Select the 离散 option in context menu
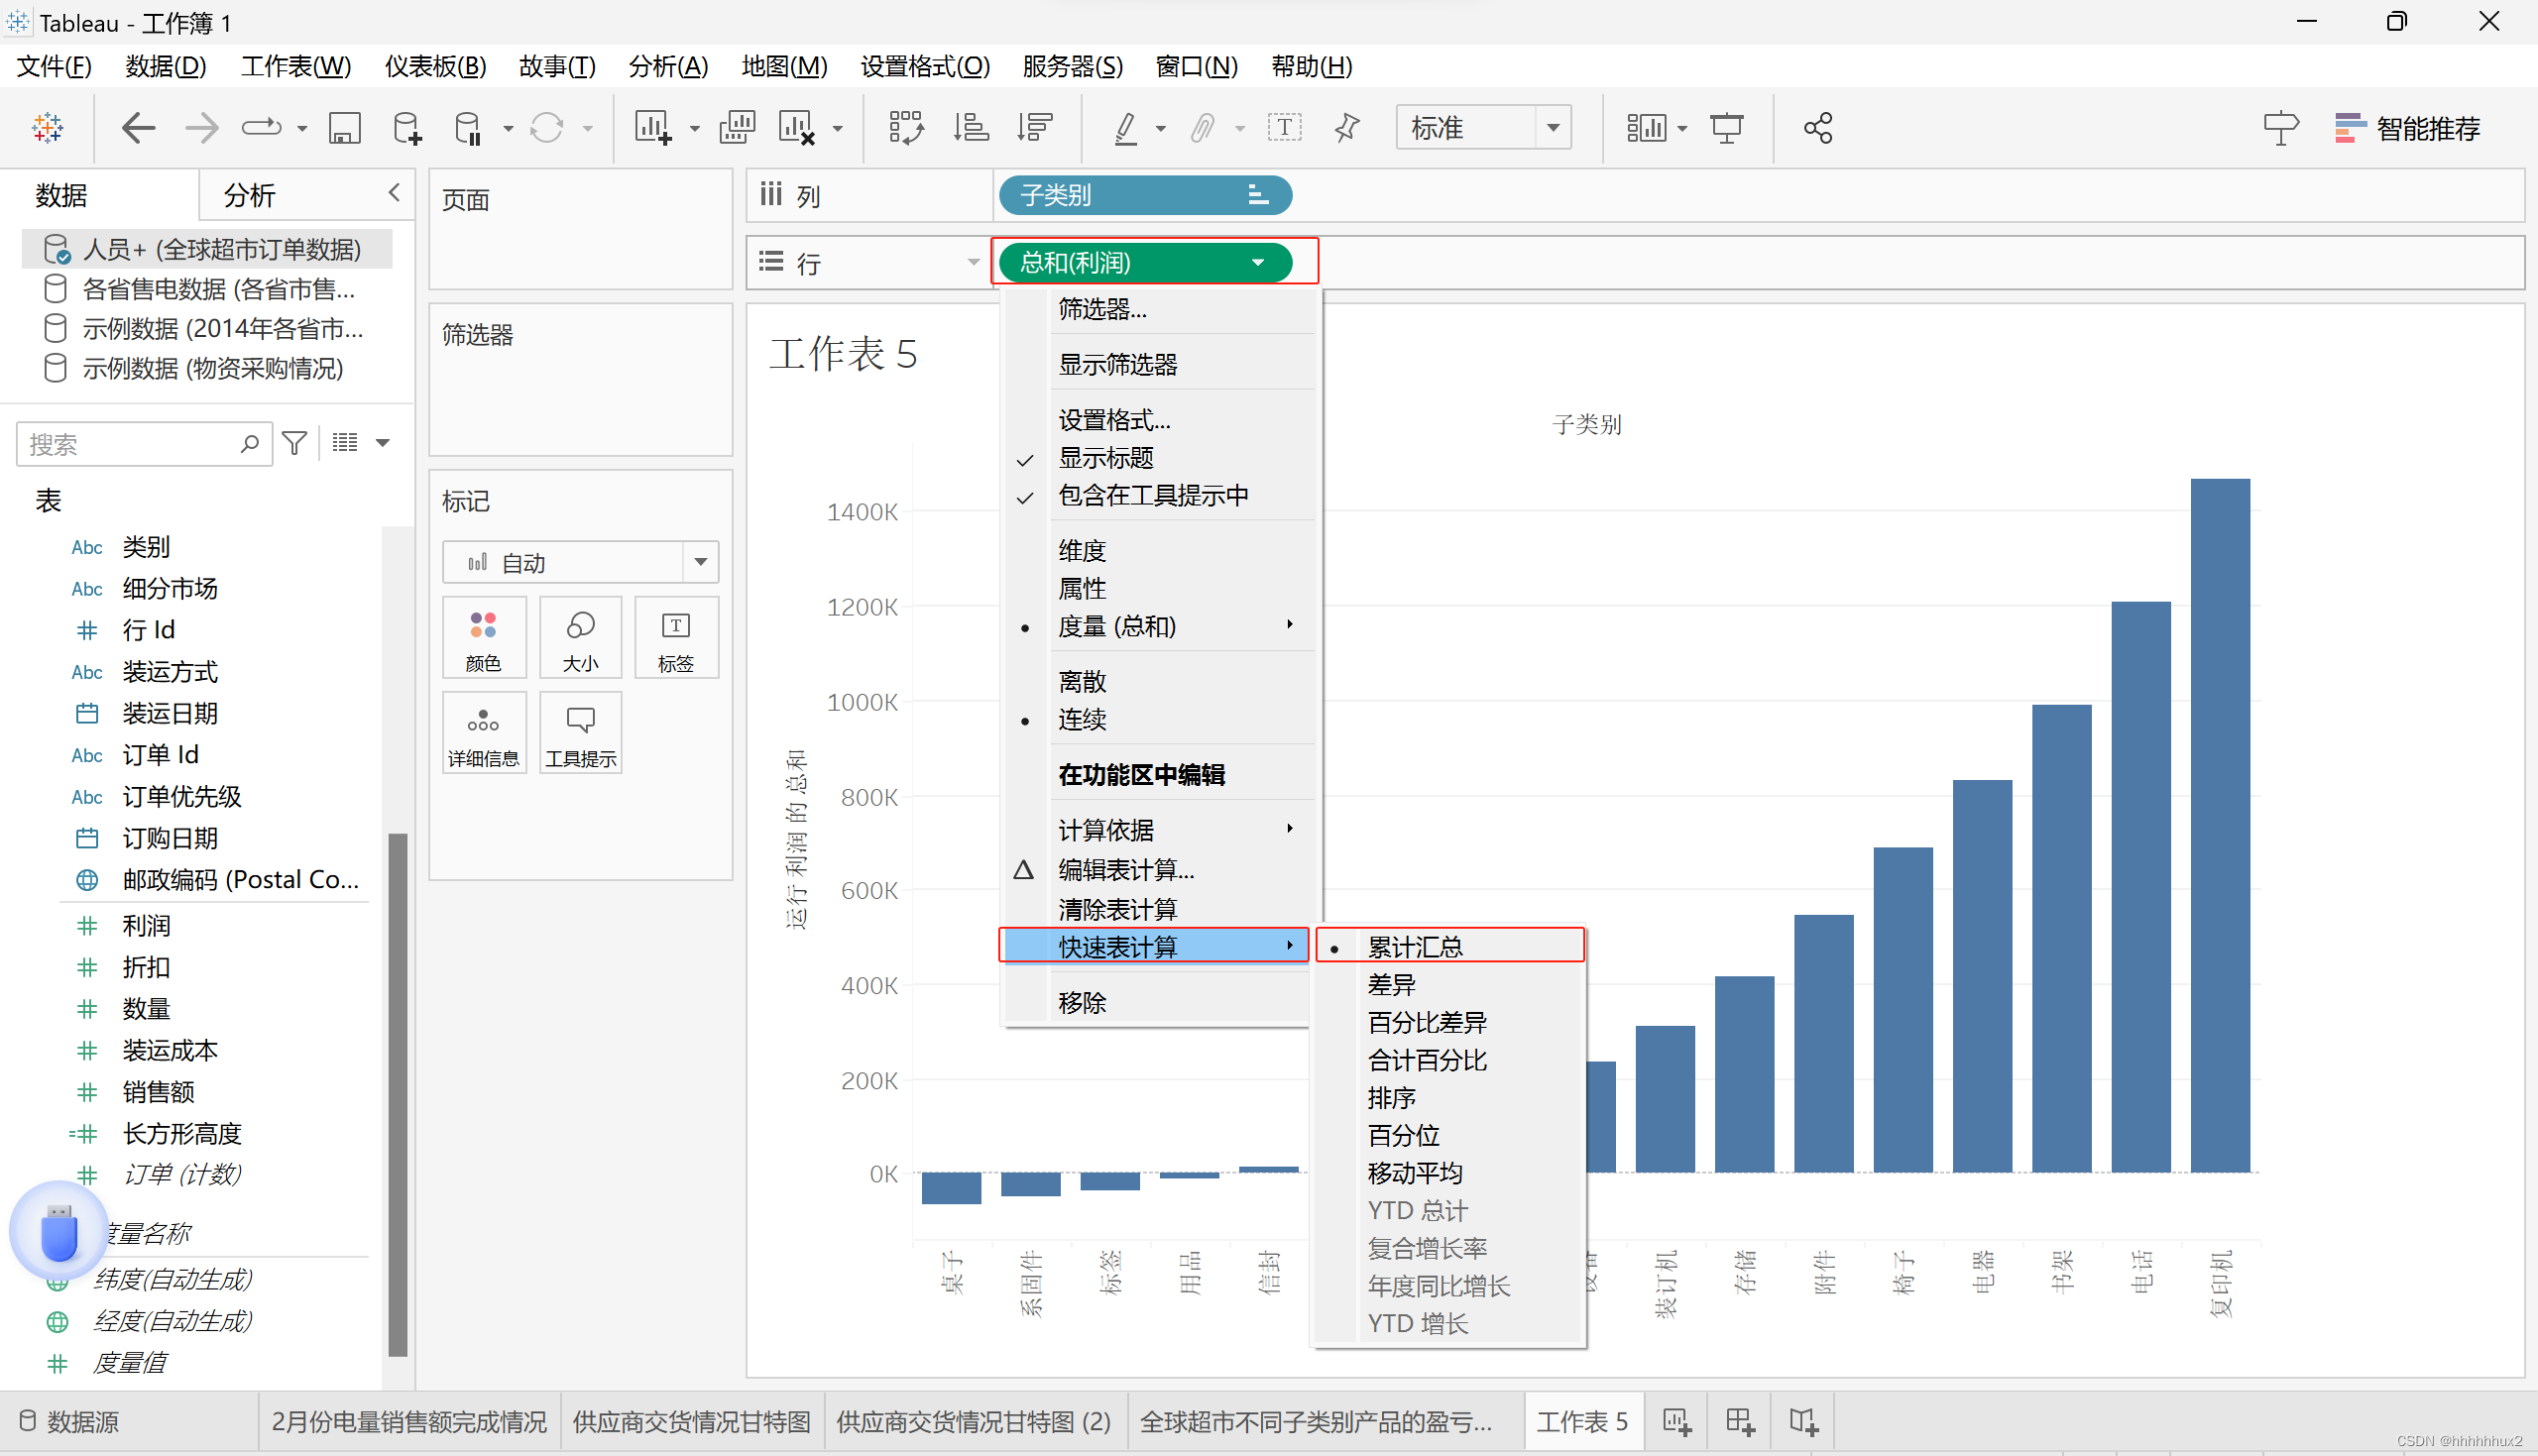Image resolution: width=2538 pixels, height=1456 pixels. tap(1082, 682)
